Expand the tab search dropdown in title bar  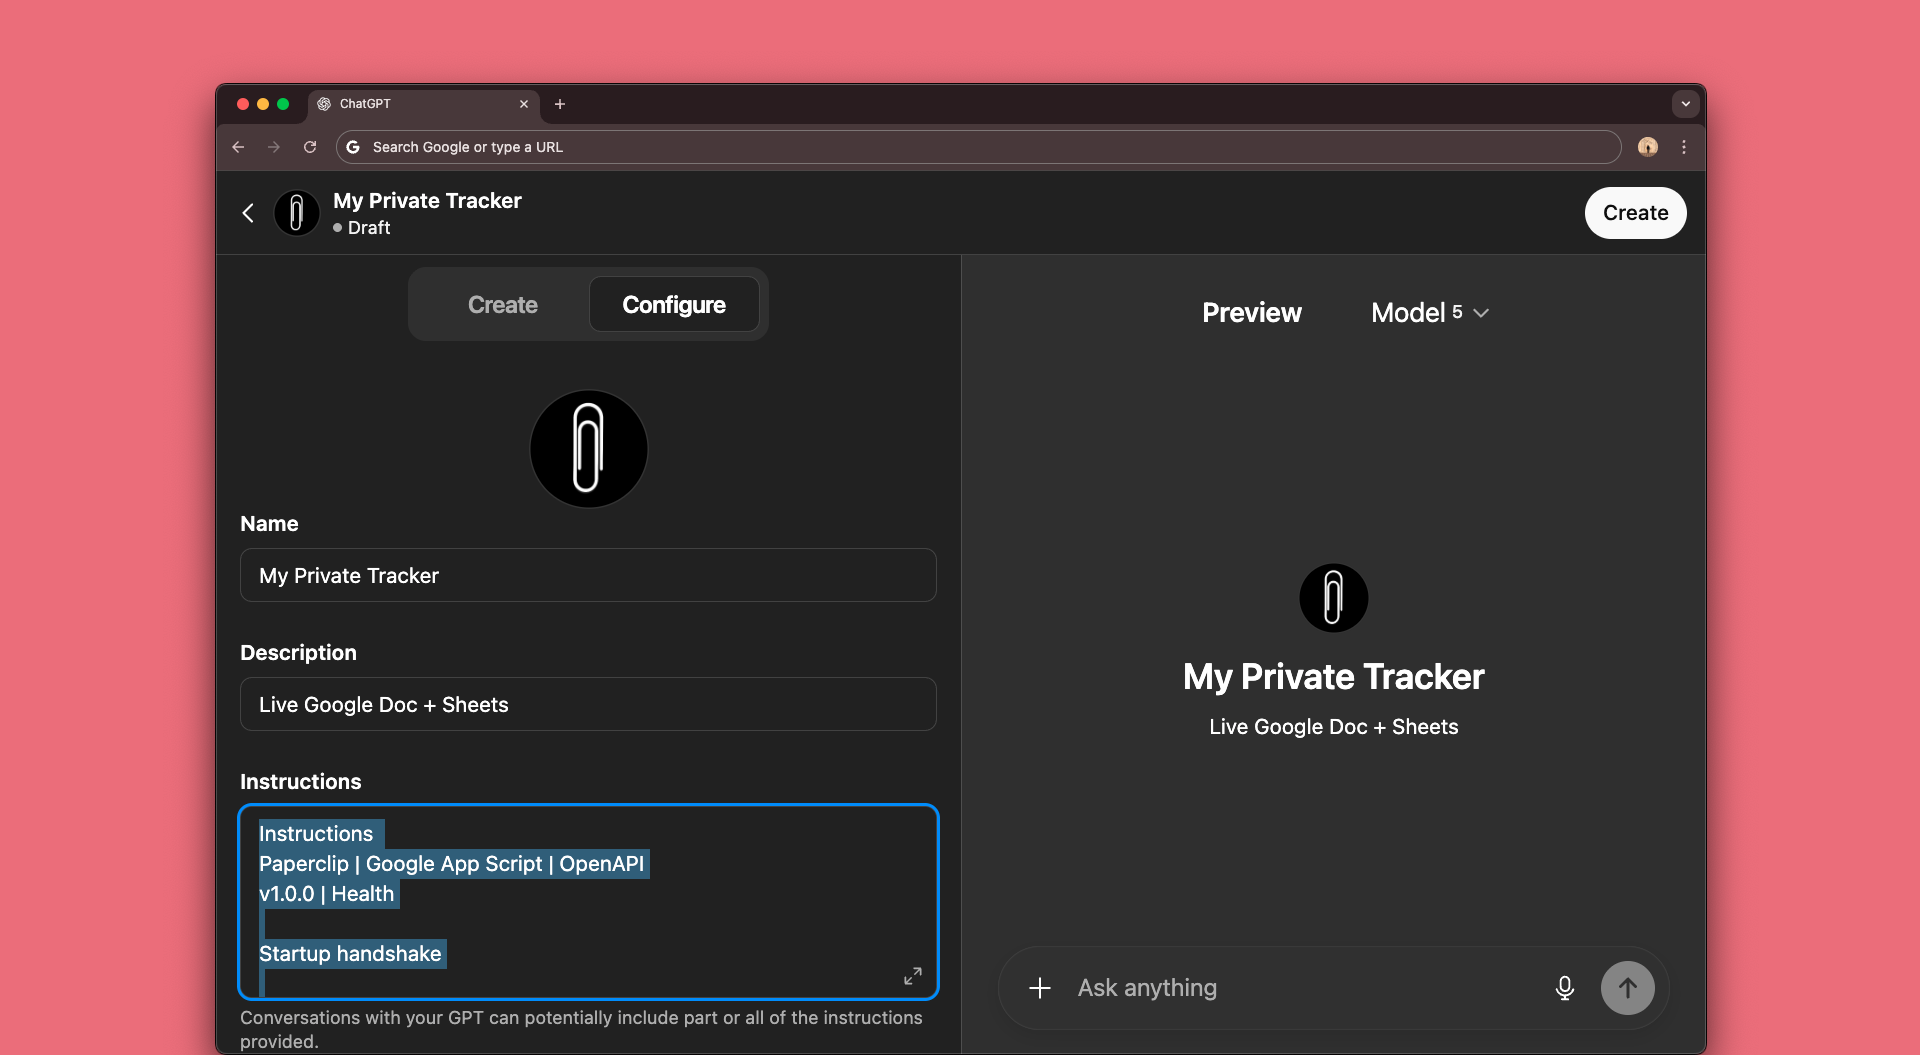(1685, 104)
